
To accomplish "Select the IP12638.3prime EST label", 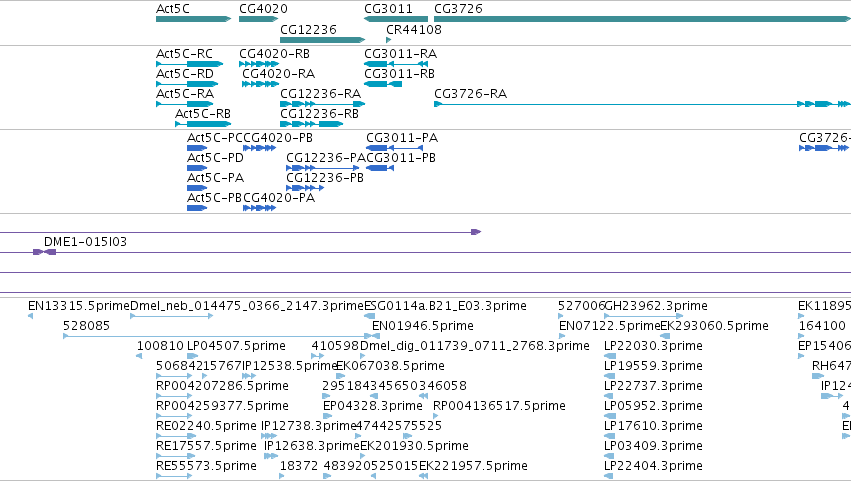I will coord(312,446).
